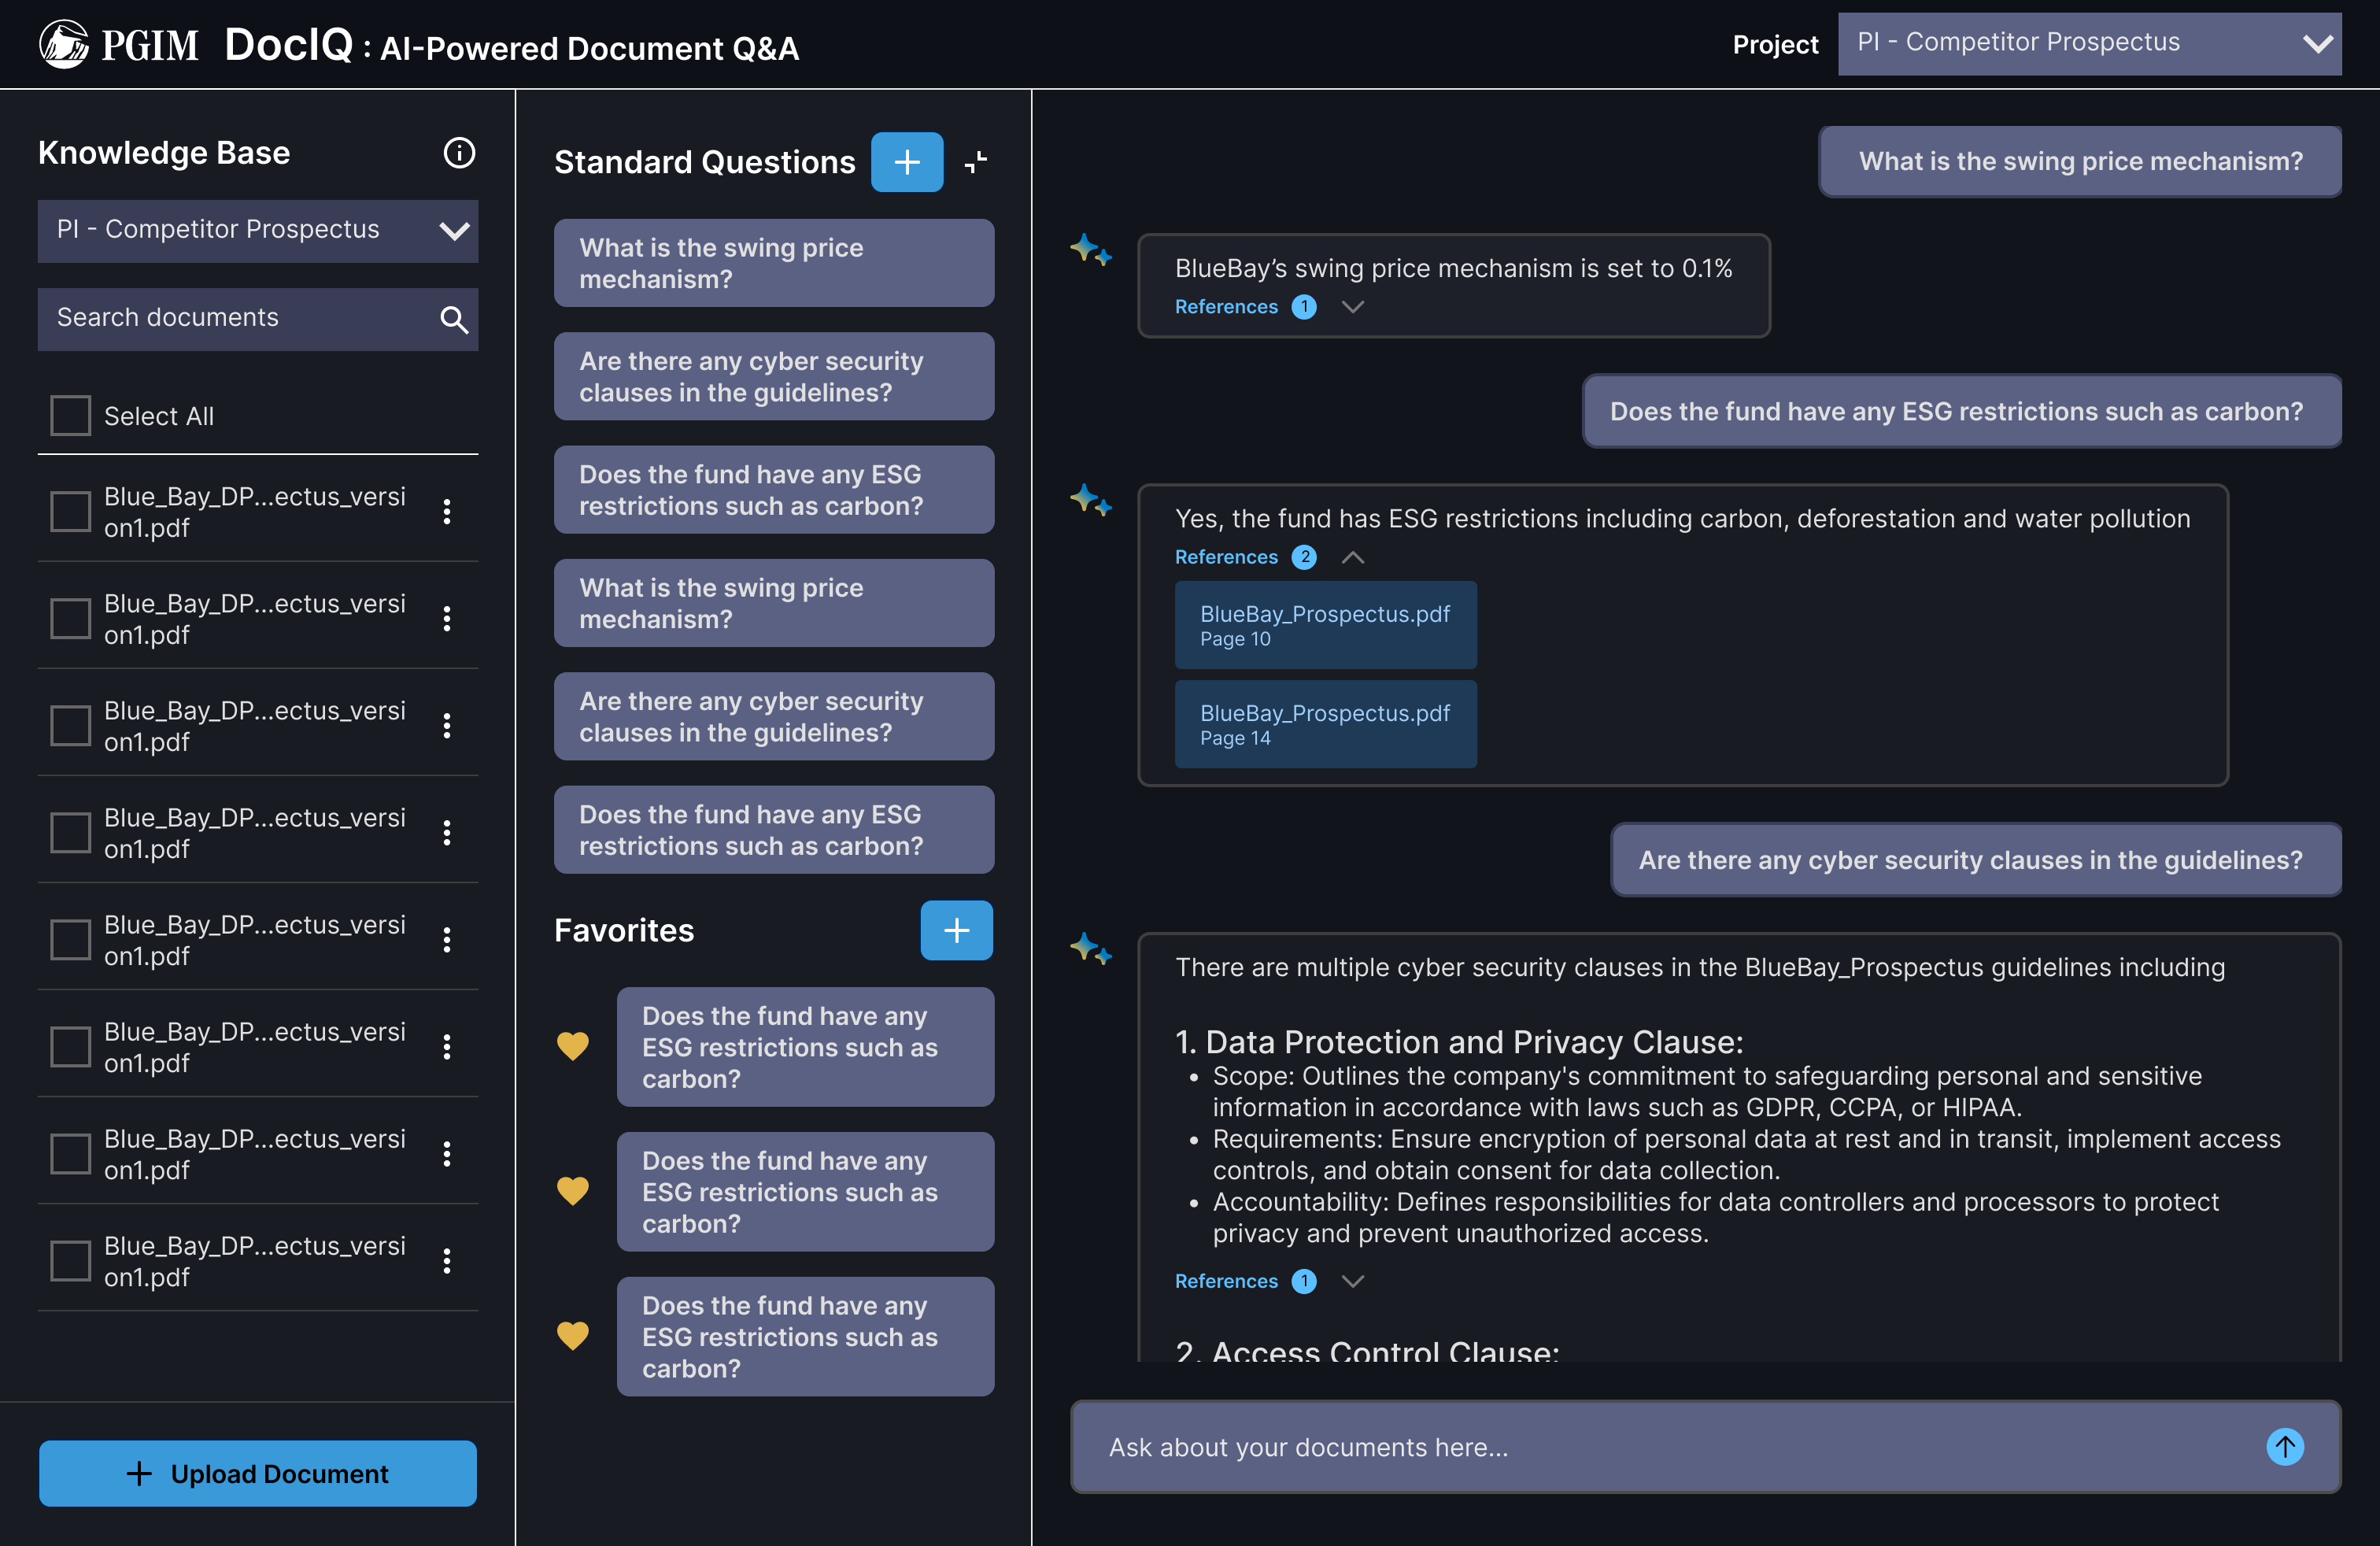This screenshot has height=1546, width=2380.
Task: Select first 'What is the swing price mechanism?' standard question
Action: point(774,263)
